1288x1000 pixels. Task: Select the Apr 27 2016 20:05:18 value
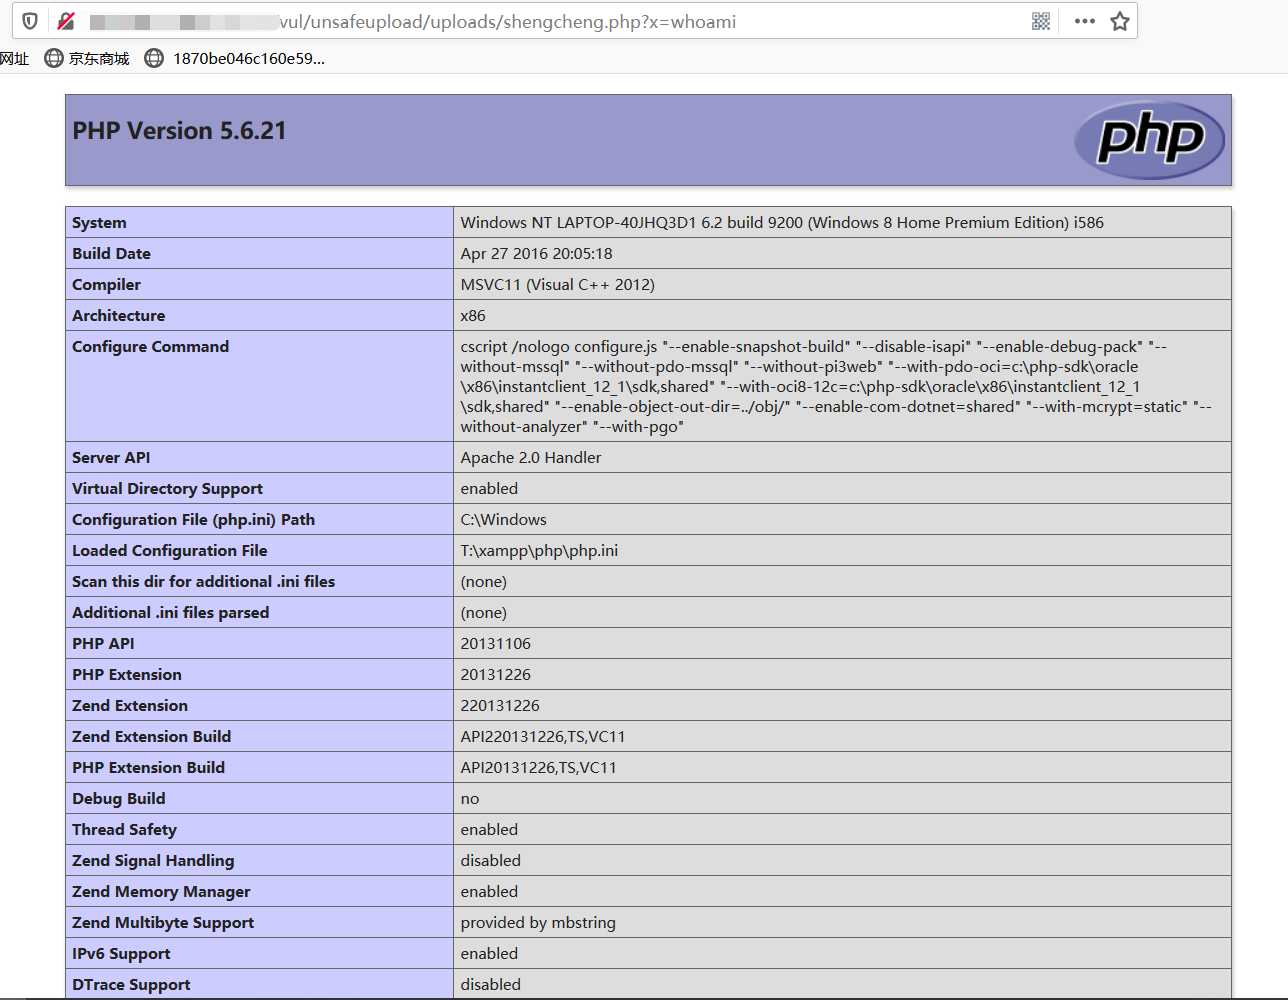click(536, 253)
